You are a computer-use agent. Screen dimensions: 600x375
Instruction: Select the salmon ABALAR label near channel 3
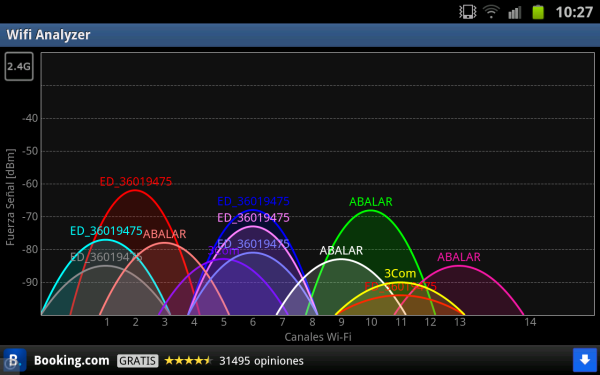165,234
